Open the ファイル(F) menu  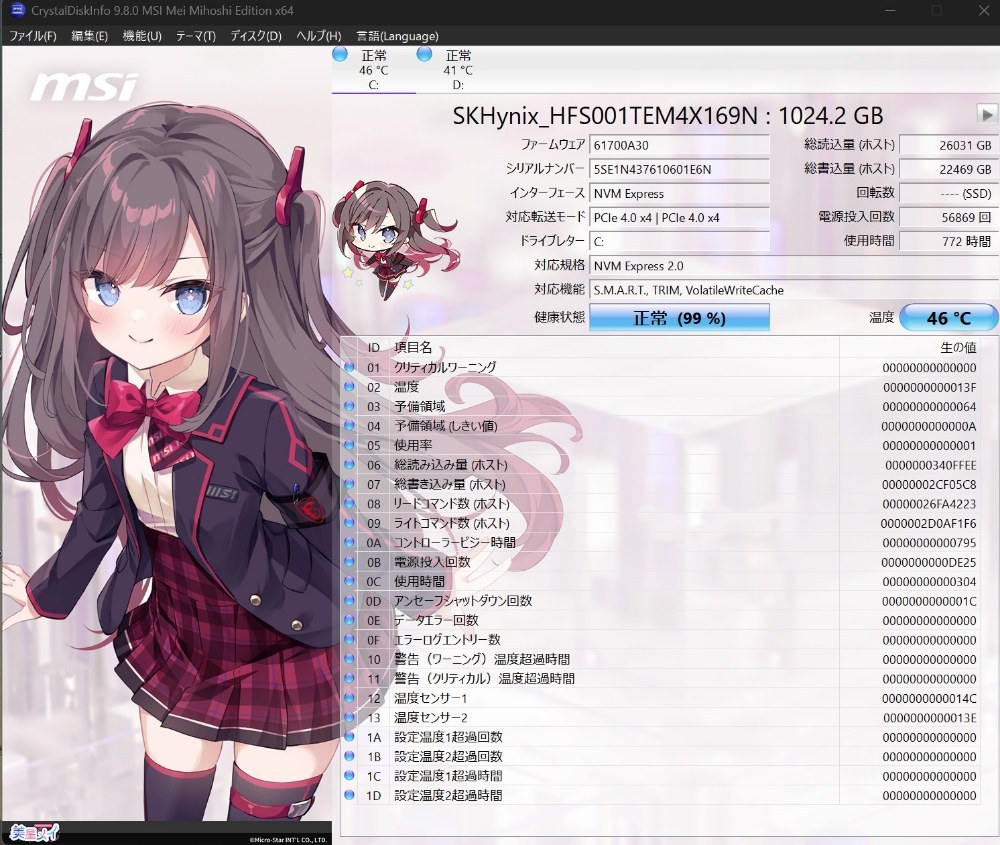[x=33, y=36]
